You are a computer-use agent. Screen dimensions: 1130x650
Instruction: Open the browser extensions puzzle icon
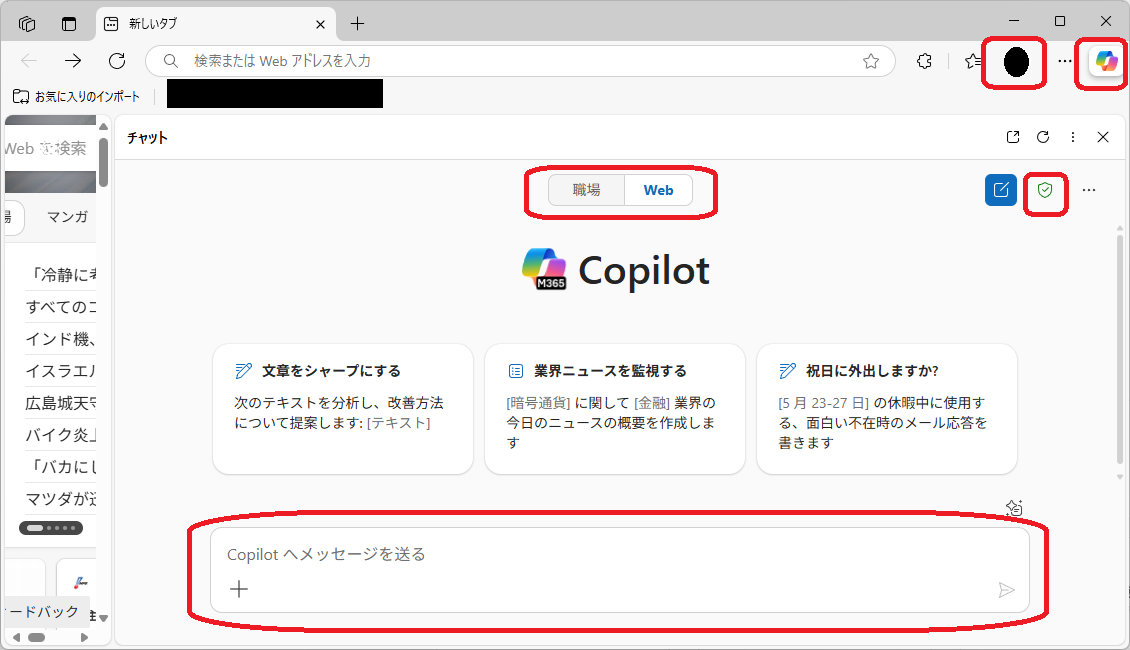(925, 61)
